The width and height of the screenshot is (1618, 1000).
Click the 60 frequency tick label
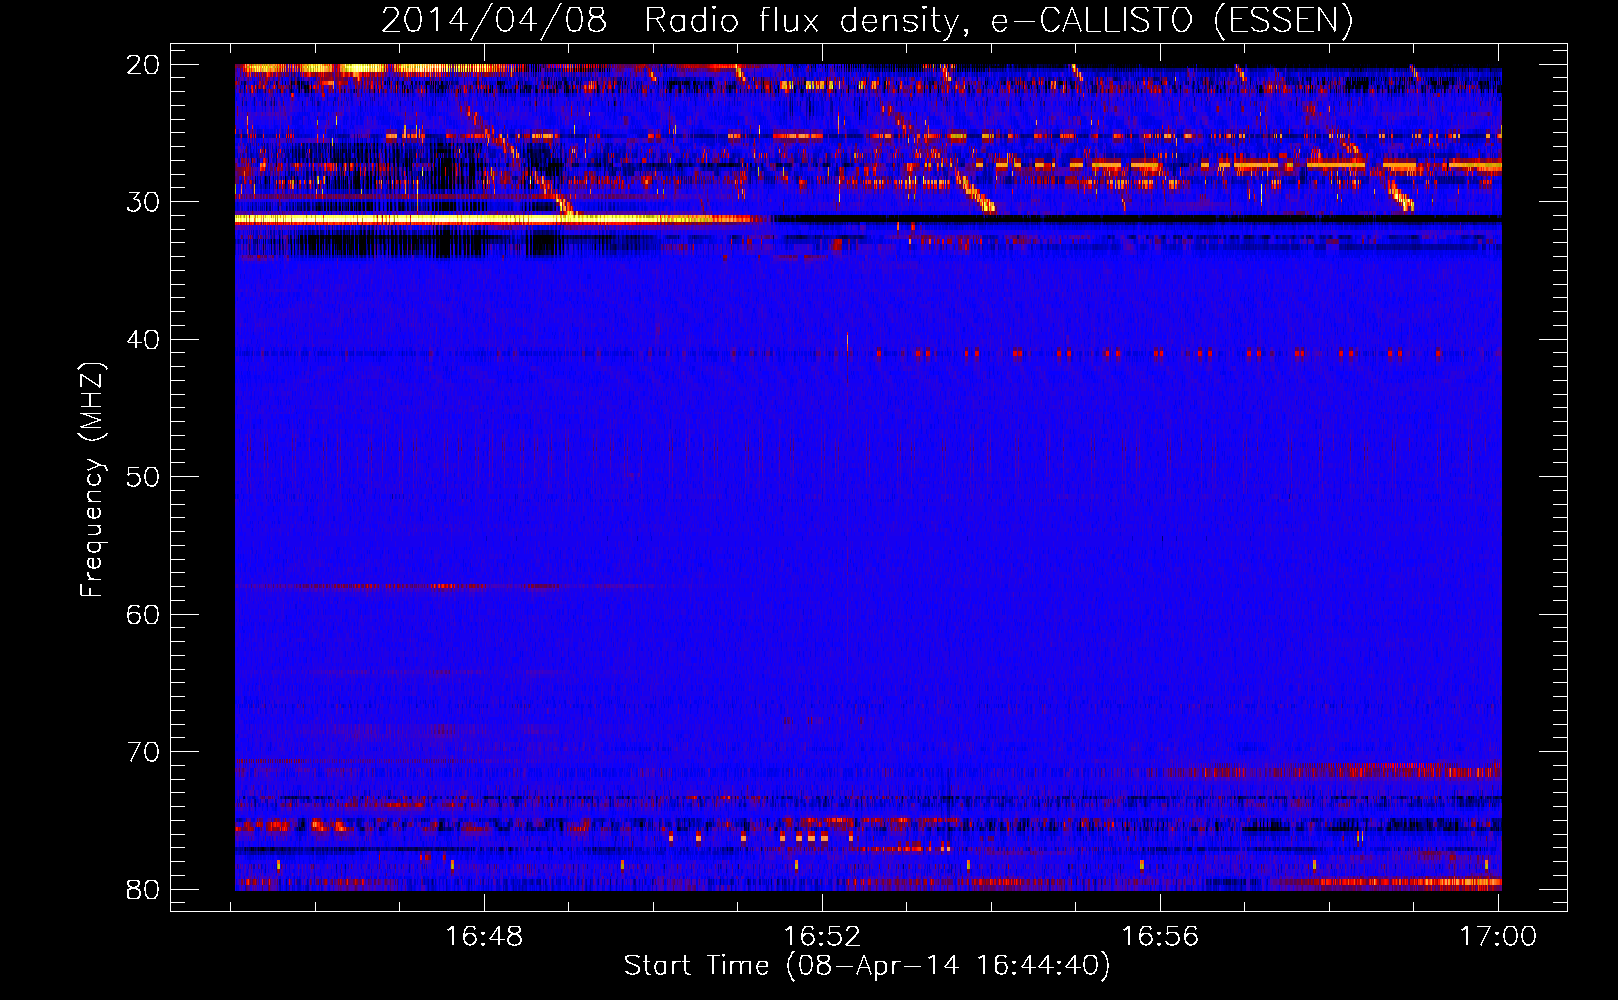[x=143, y=614]
